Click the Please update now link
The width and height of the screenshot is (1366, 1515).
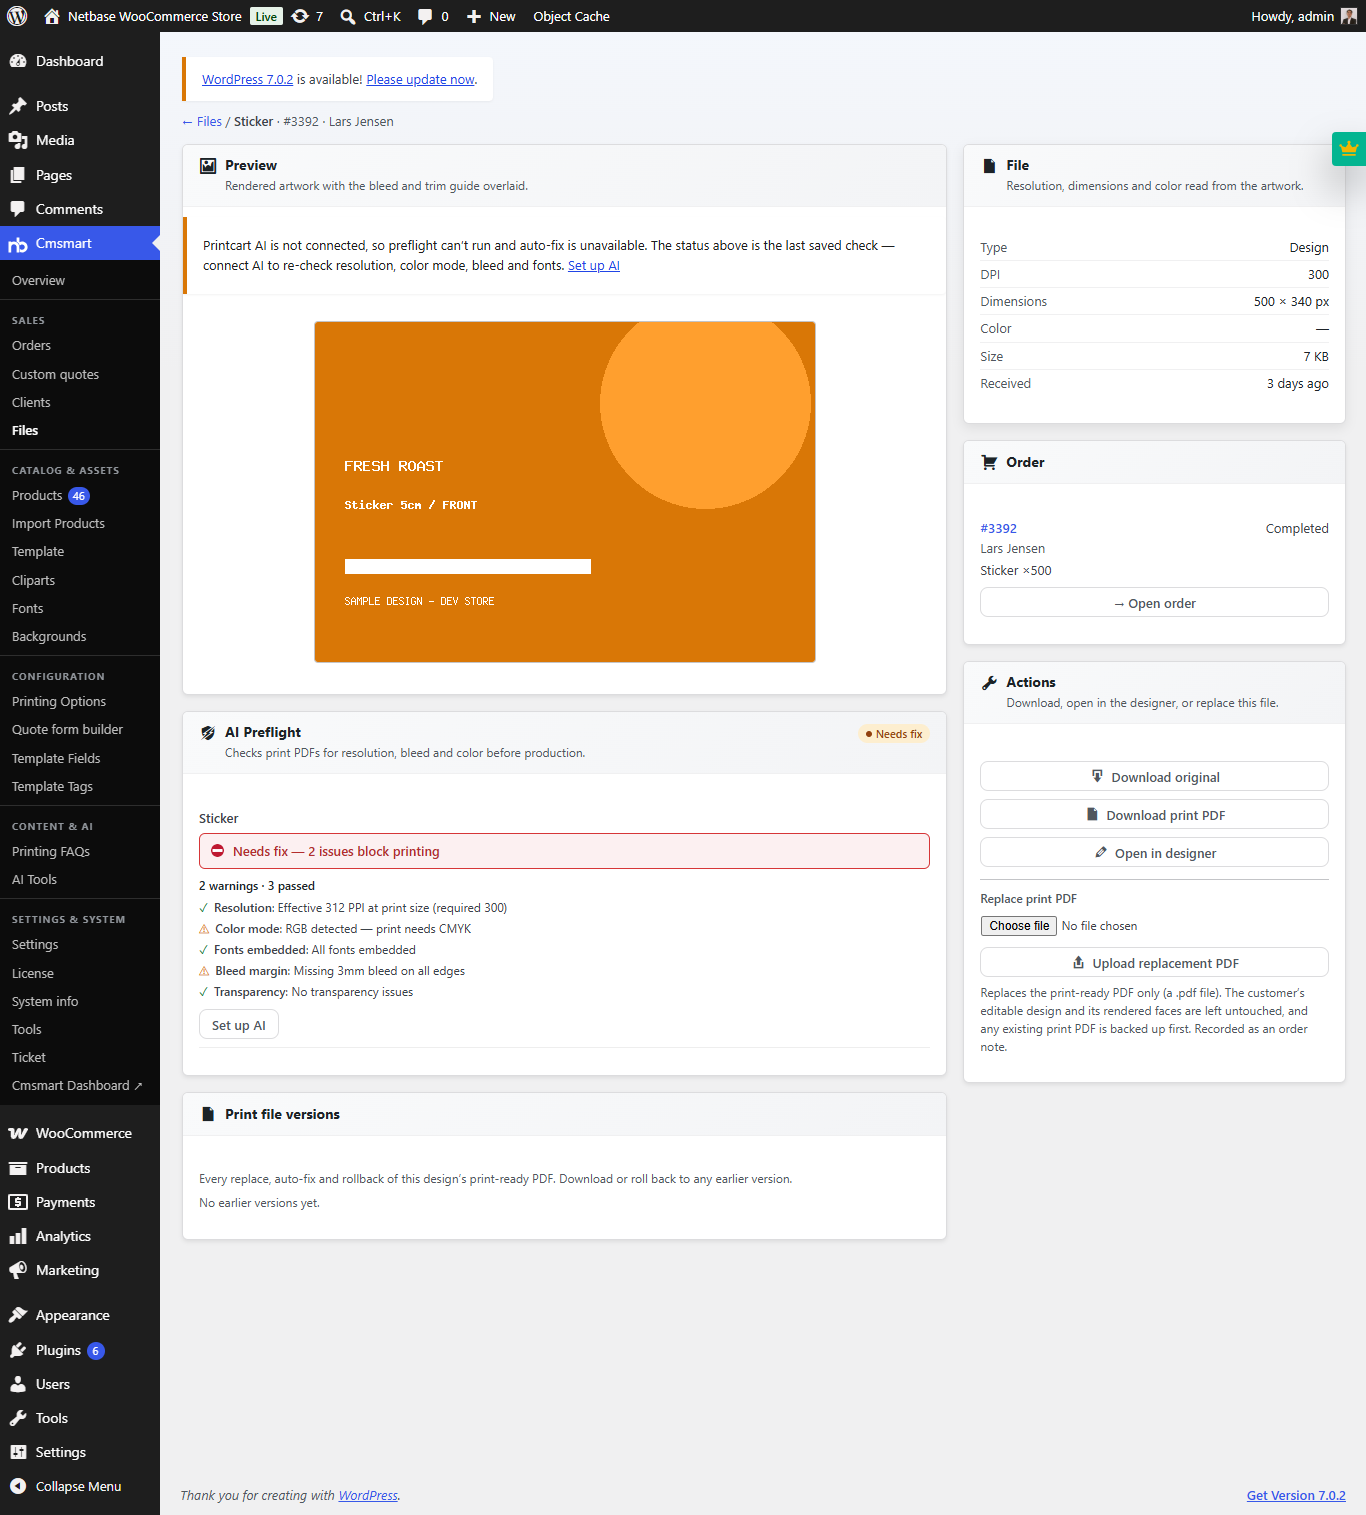pyautogui.click(x=420, y=79)
